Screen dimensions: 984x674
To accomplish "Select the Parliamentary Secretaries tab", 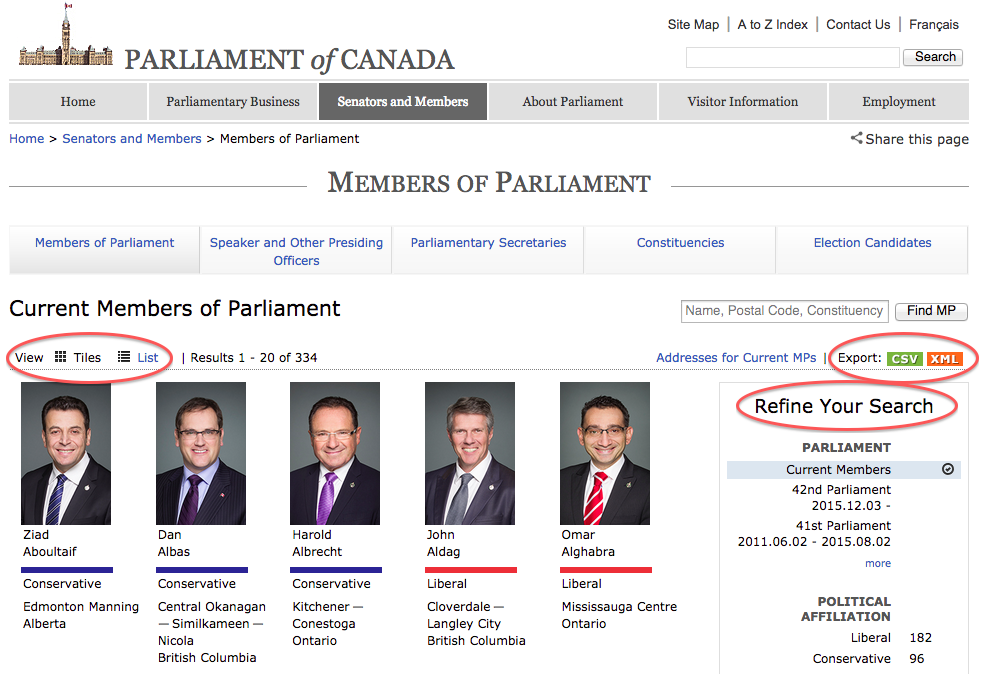I will [488, 243].
